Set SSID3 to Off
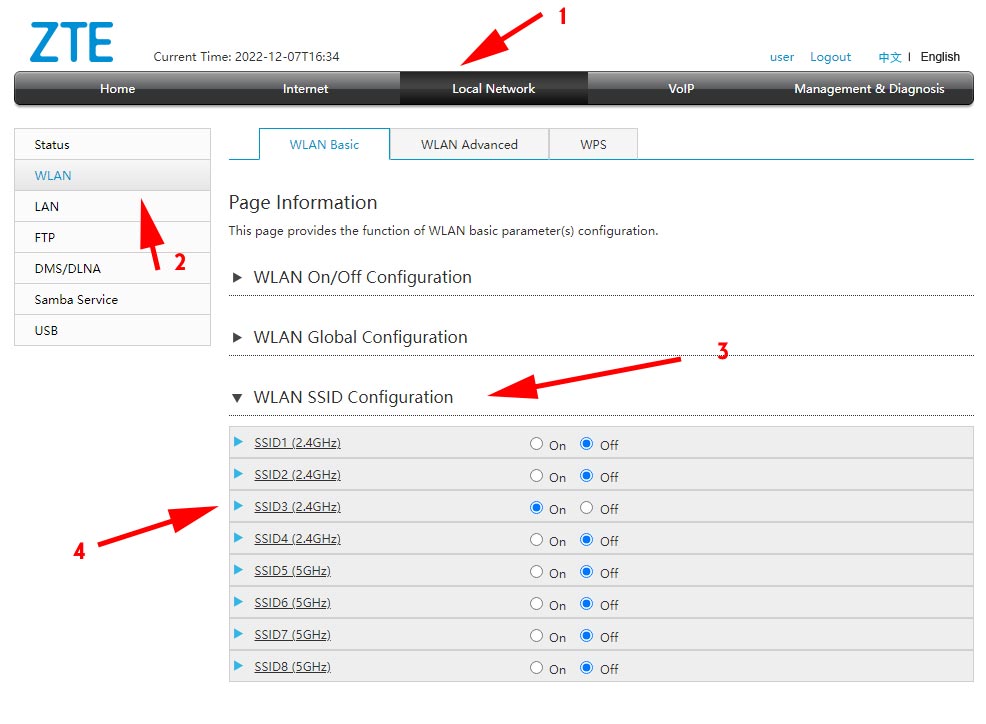986x724 pixels. click(x=587, y=508)
